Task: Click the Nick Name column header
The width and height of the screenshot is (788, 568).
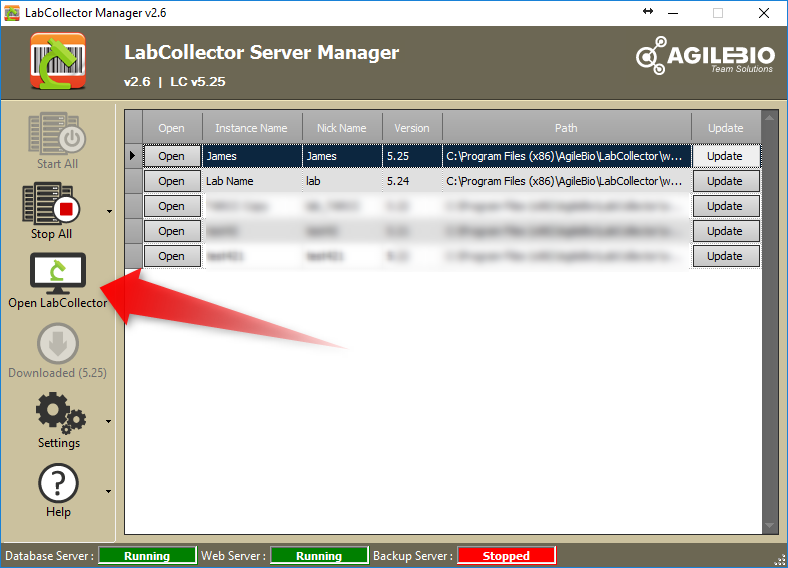Action: coord(342,128)
